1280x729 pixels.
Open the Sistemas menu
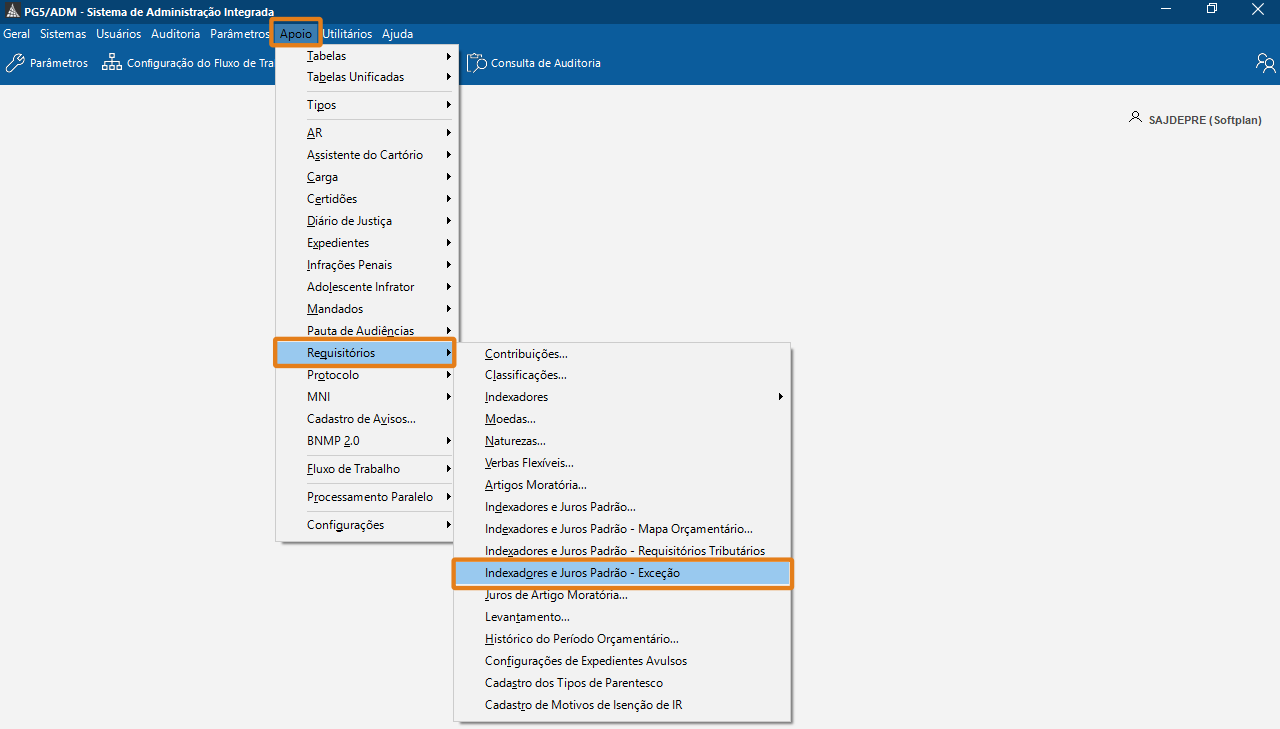point(63,34)
